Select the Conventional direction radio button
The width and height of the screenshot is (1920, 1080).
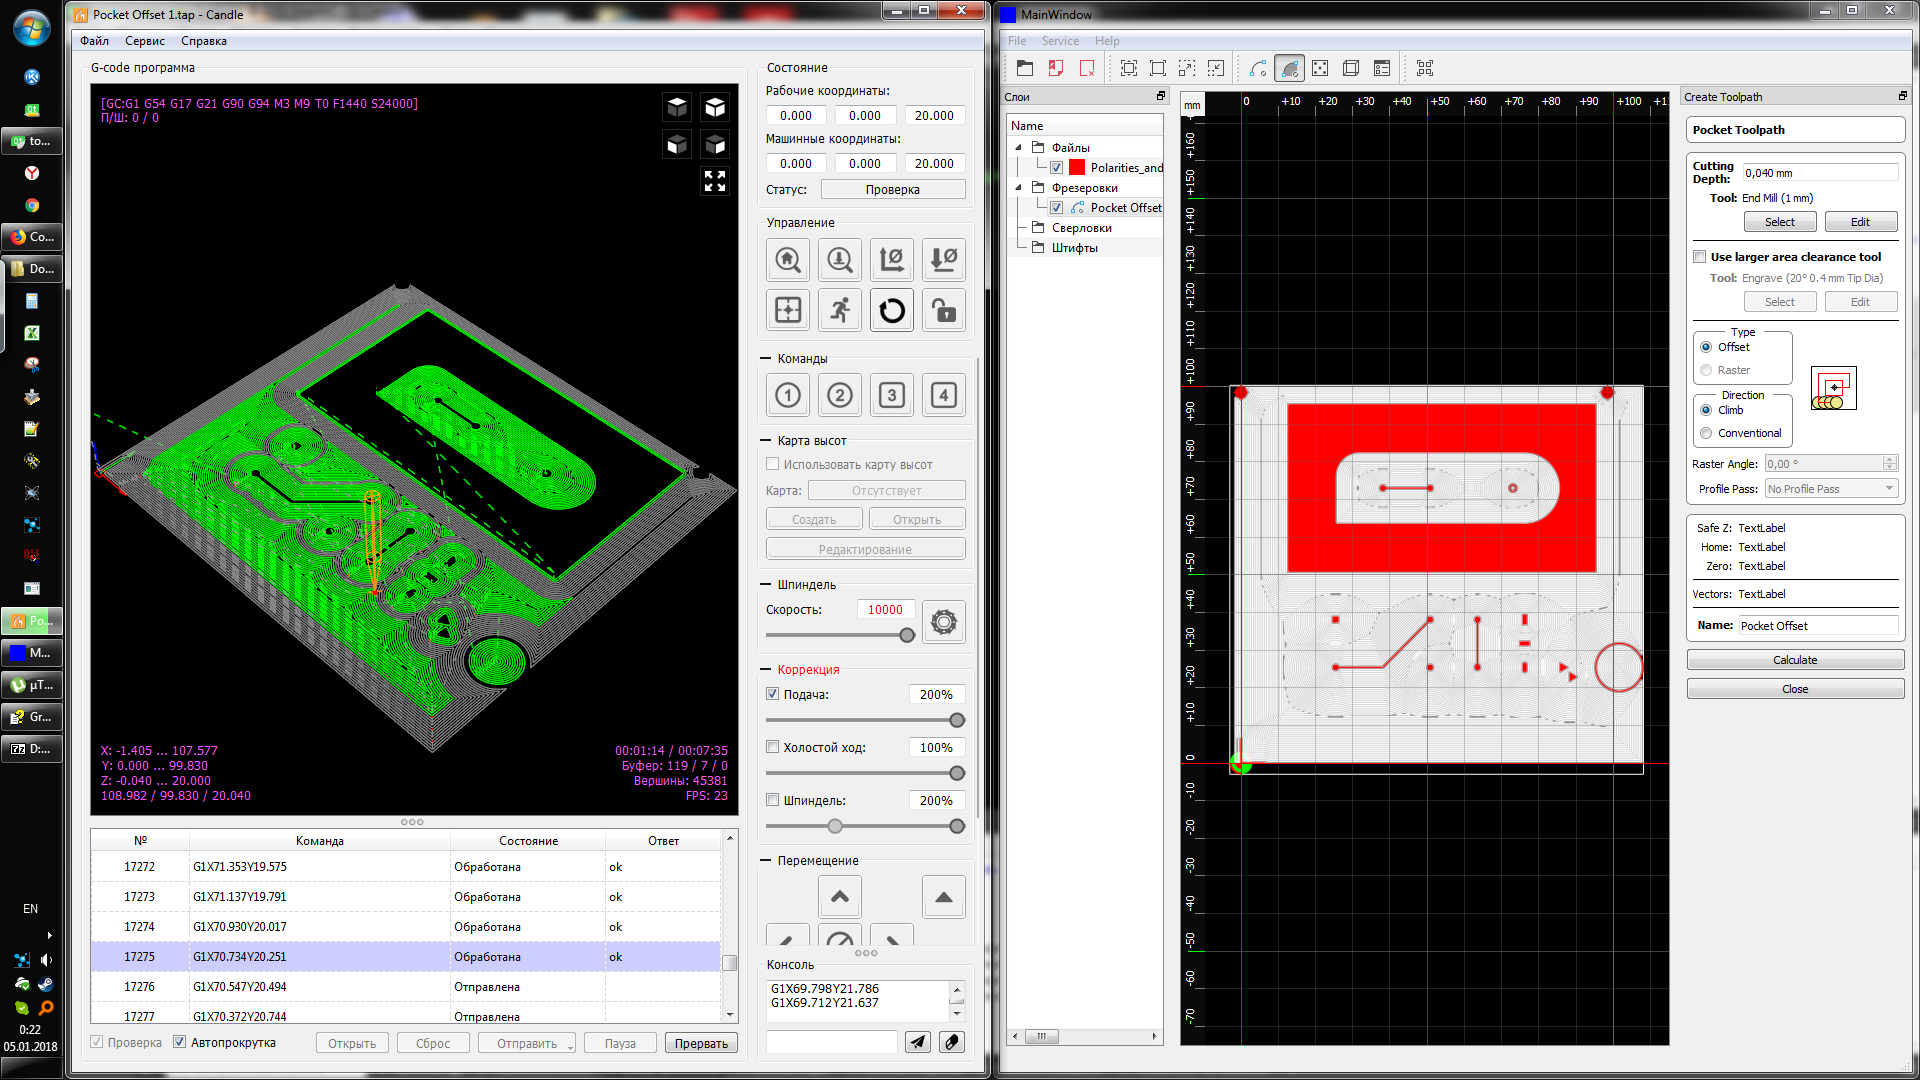coord(1706,433)
